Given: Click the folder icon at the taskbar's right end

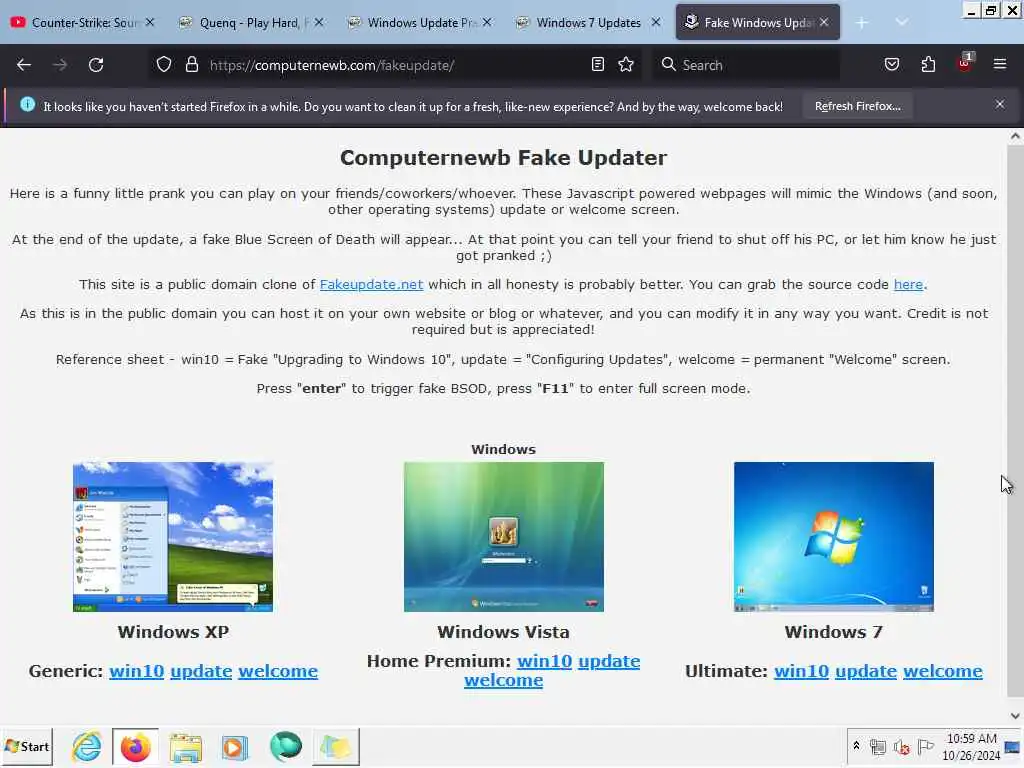Looking at the screenshot, I should (336, 746).
